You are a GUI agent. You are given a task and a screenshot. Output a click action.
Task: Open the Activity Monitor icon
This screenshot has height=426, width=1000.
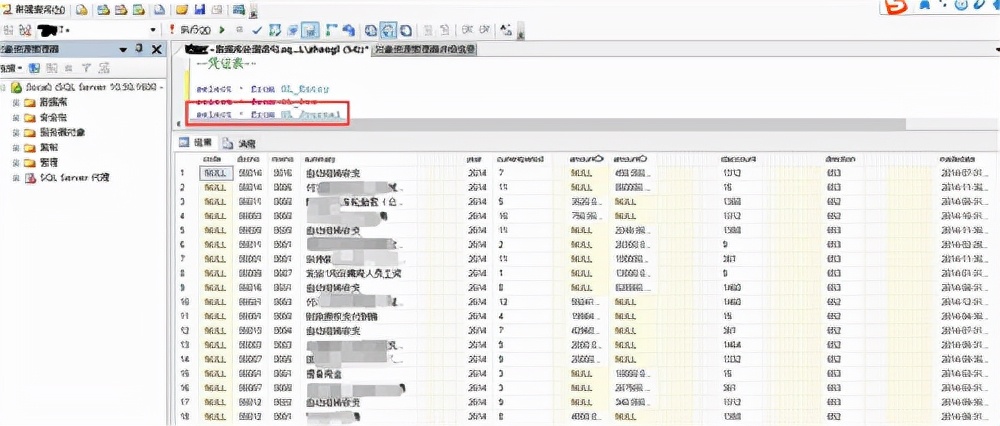click(x=239, y=10)
